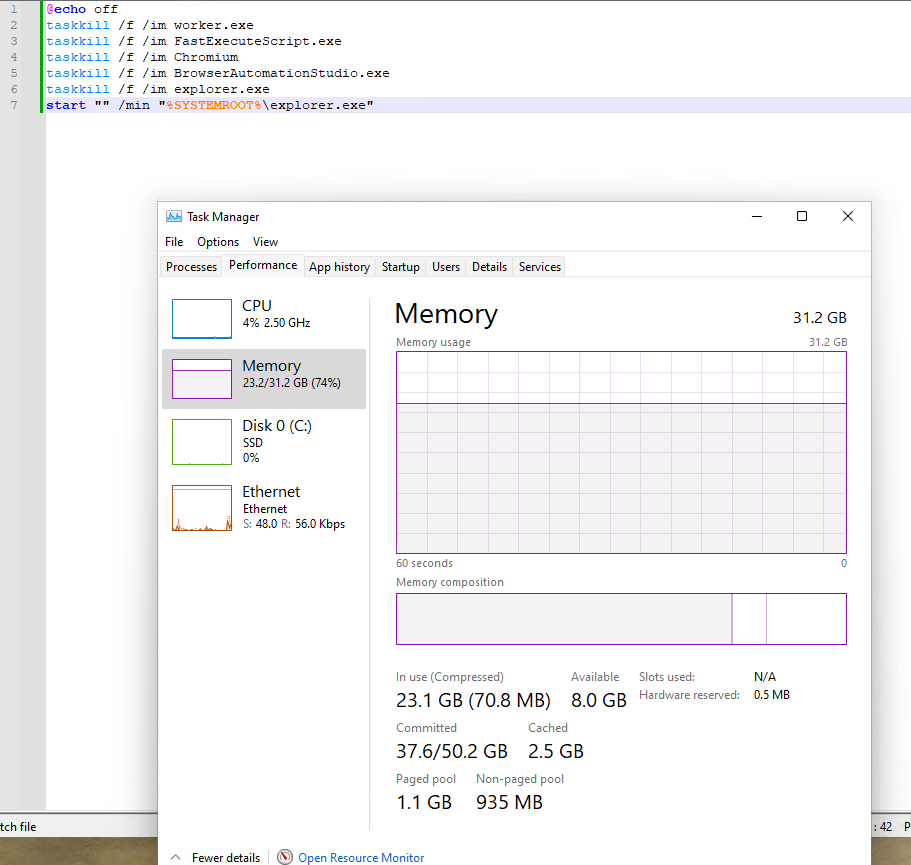Image resolution: width=911 pixels, height=865 pixels.
Task: Open the Options menu
Action: (x=218, y=242)
